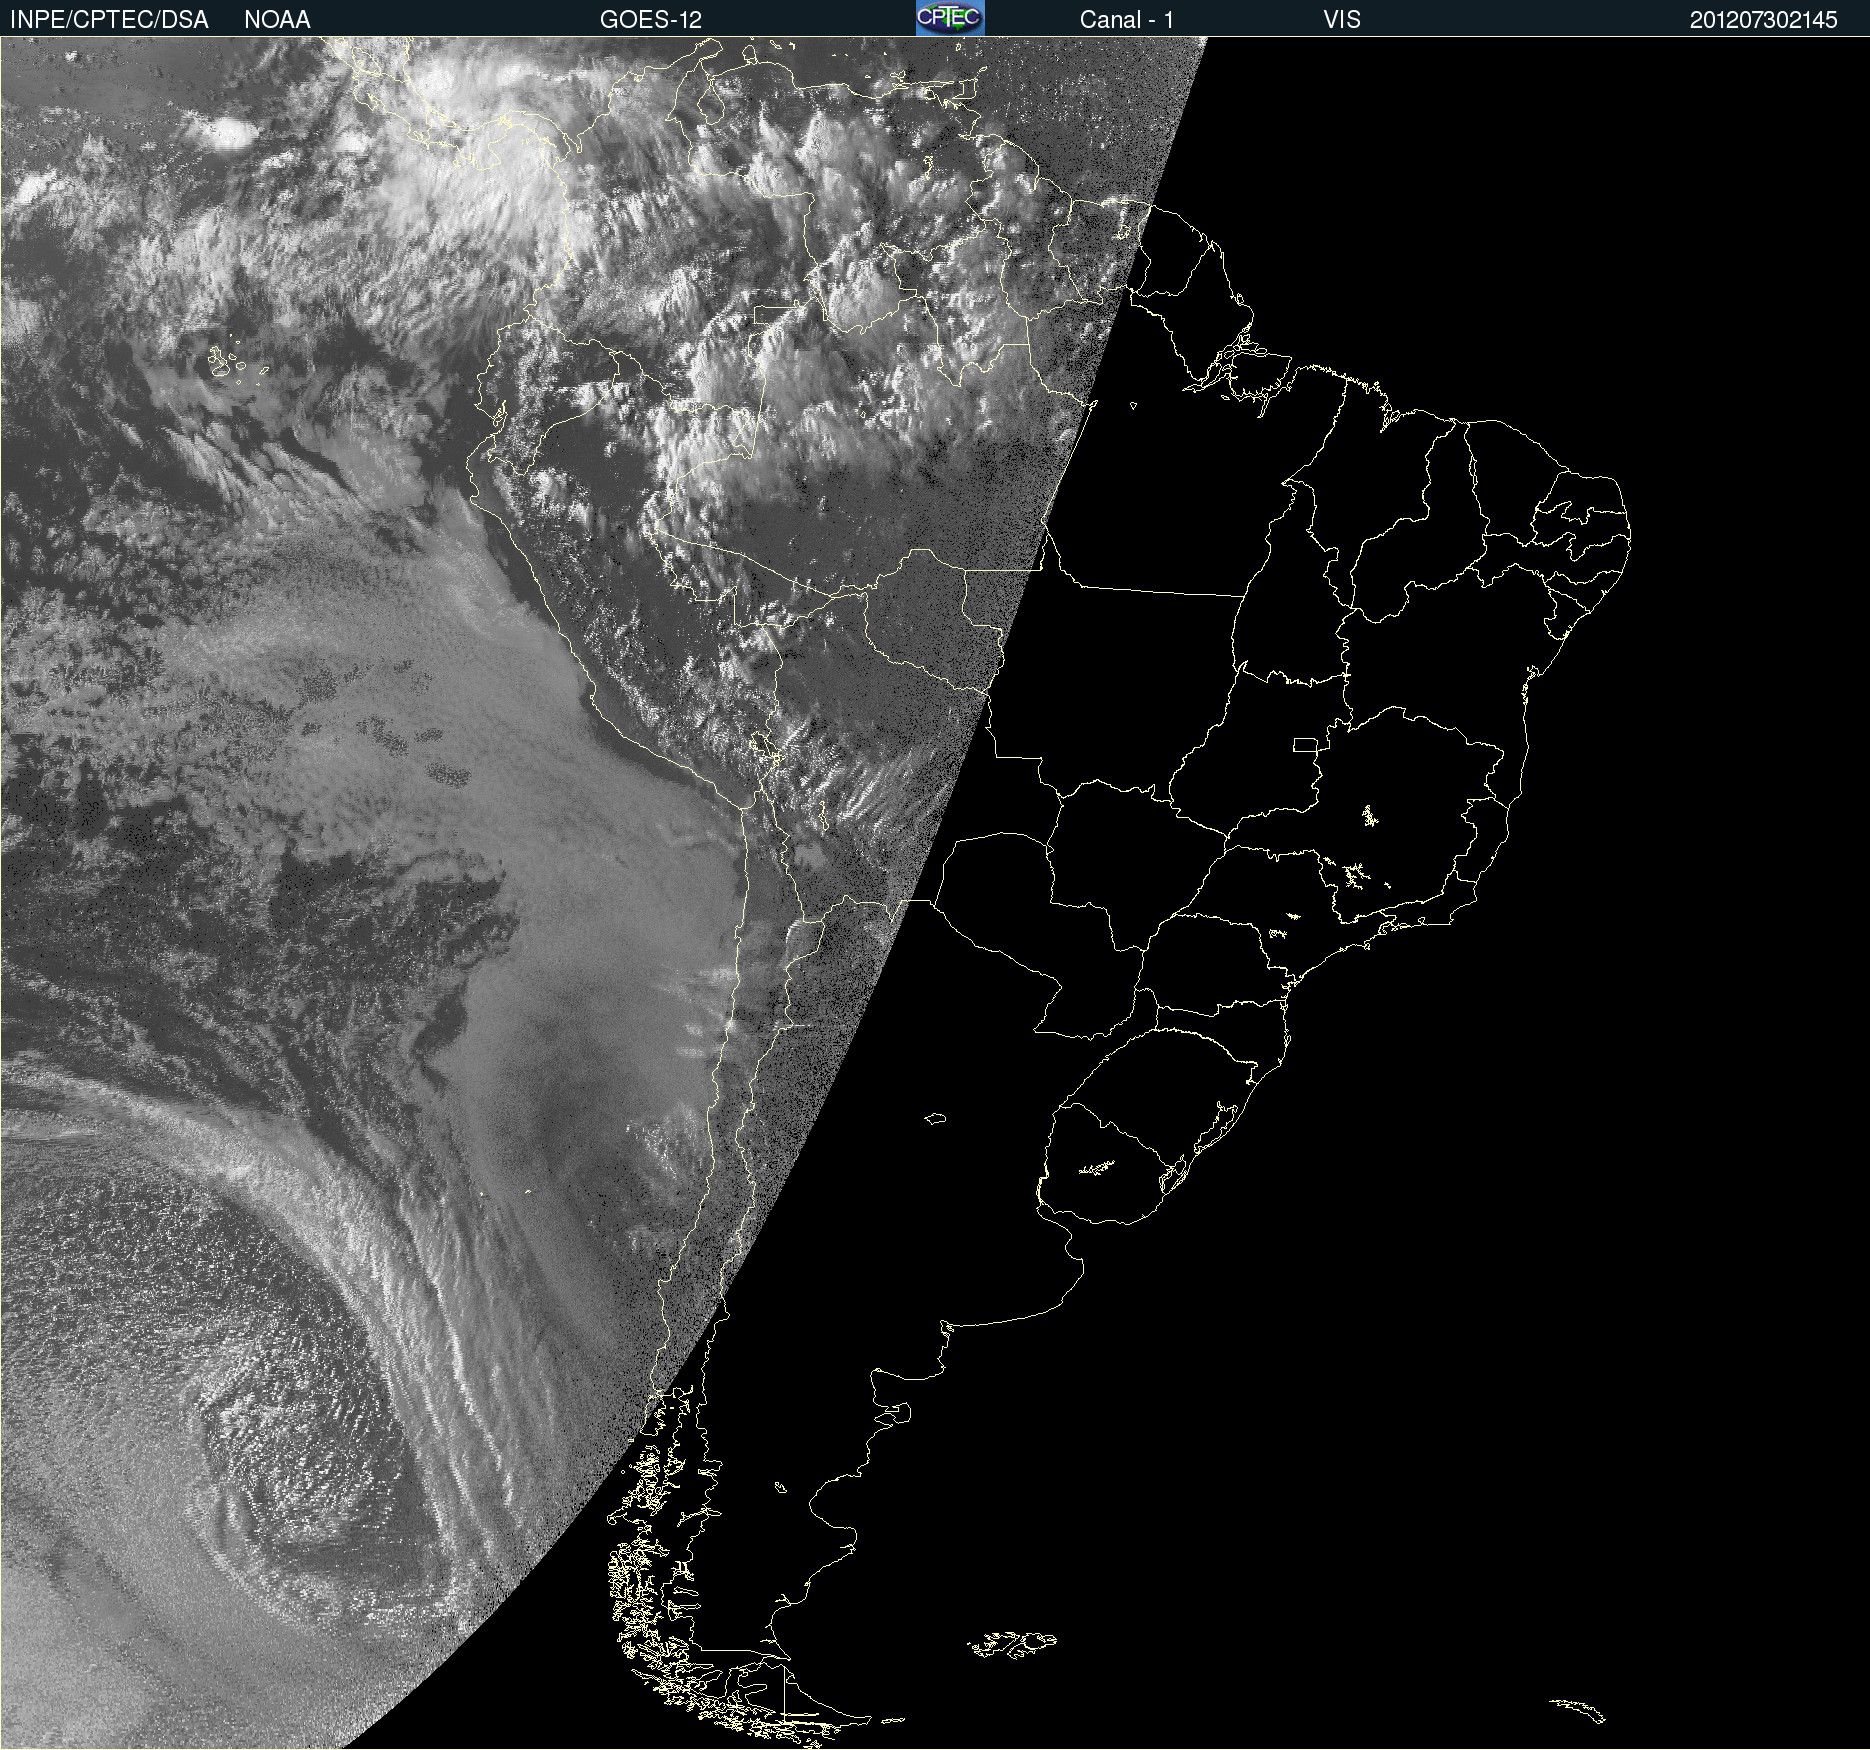Click the Canal - 1 label

[x=1127, y=20]
